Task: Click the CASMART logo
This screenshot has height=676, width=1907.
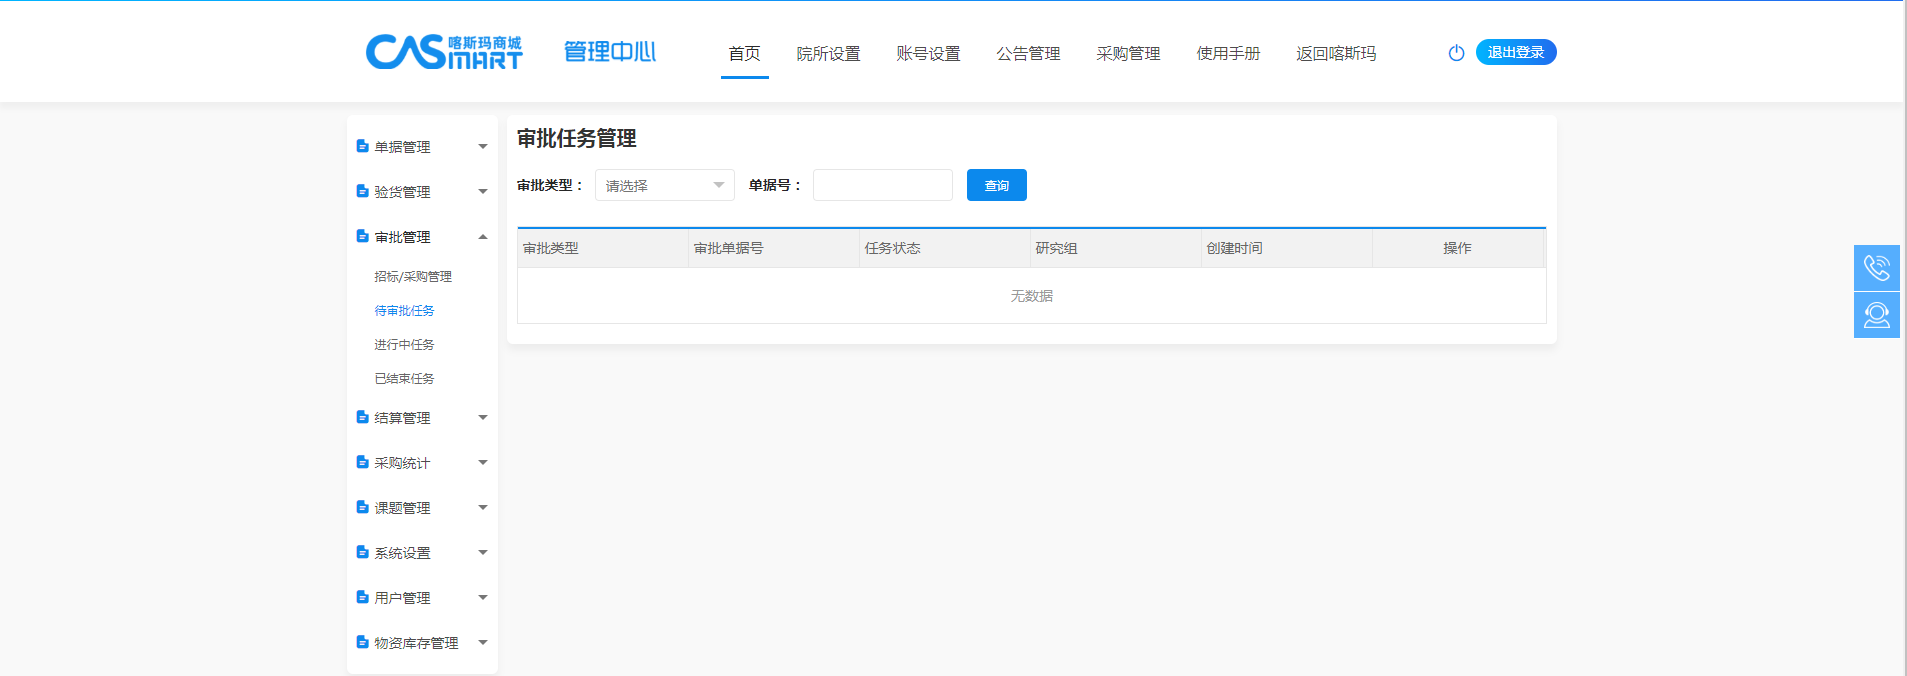Action: pyautogui.click(x=444, y=52)
